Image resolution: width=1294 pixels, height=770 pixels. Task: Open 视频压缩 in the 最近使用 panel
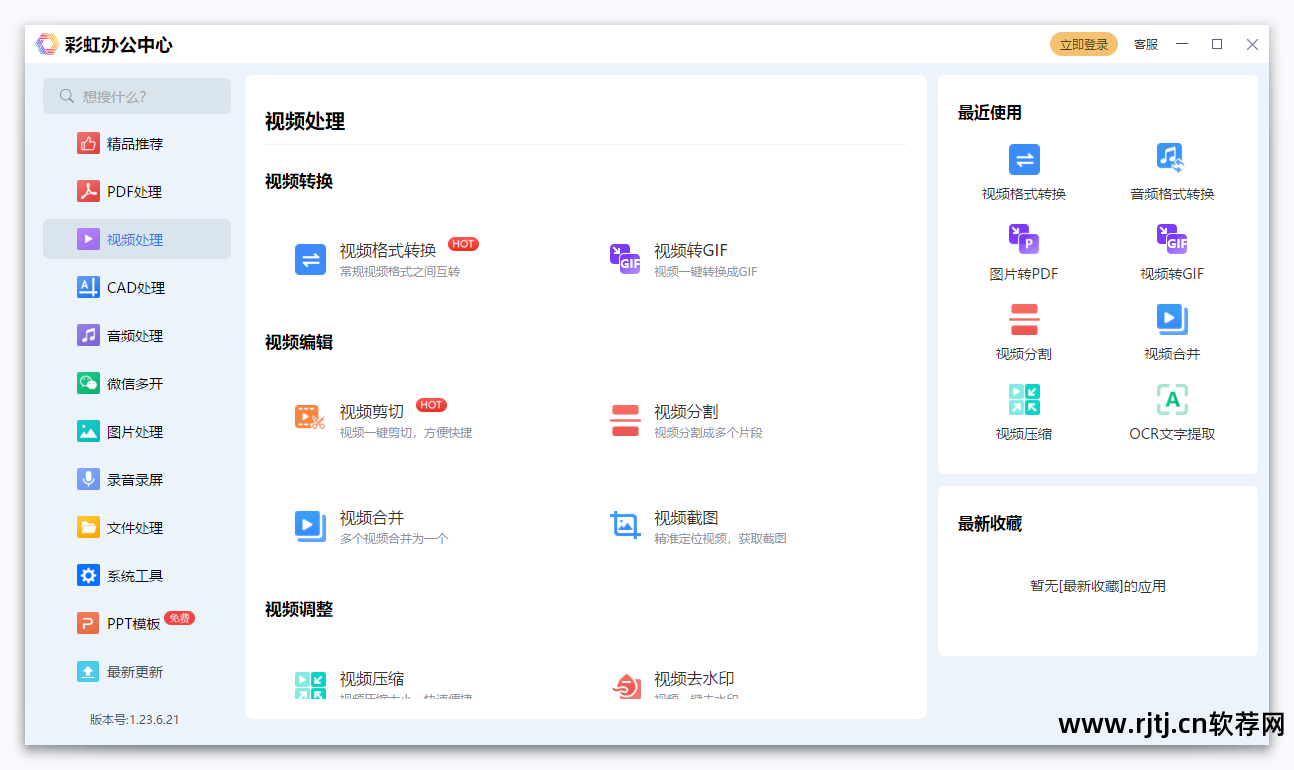point(1024,400)
